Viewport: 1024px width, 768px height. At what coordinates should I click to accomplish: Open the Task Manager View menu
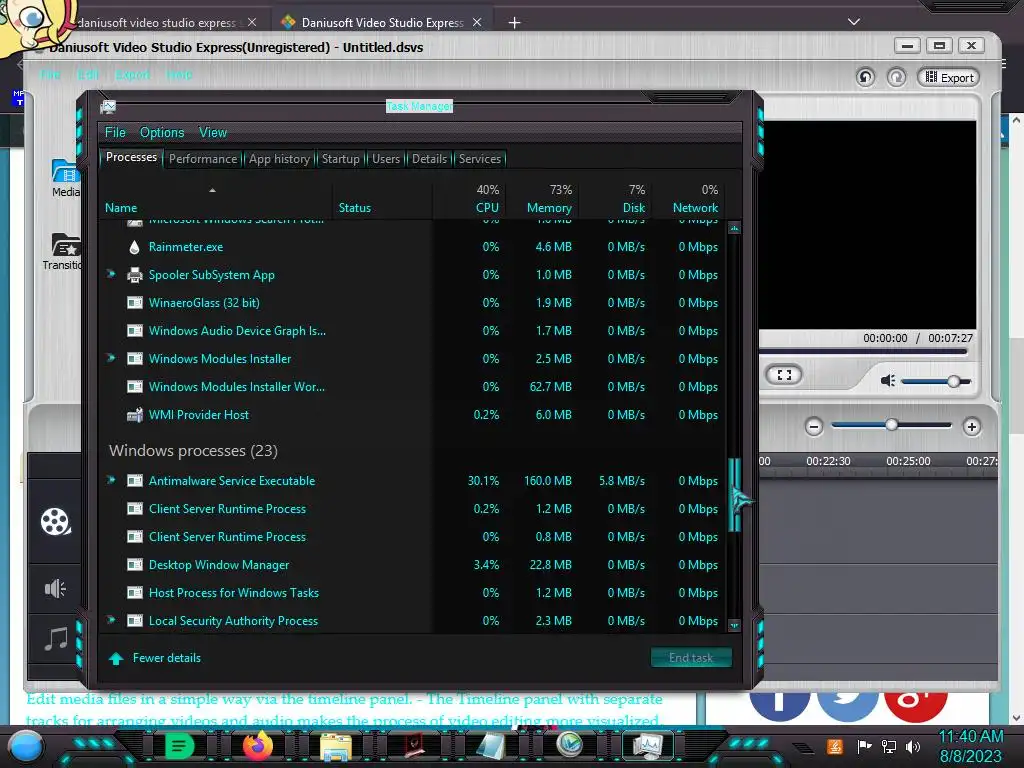tap(213, 133)
